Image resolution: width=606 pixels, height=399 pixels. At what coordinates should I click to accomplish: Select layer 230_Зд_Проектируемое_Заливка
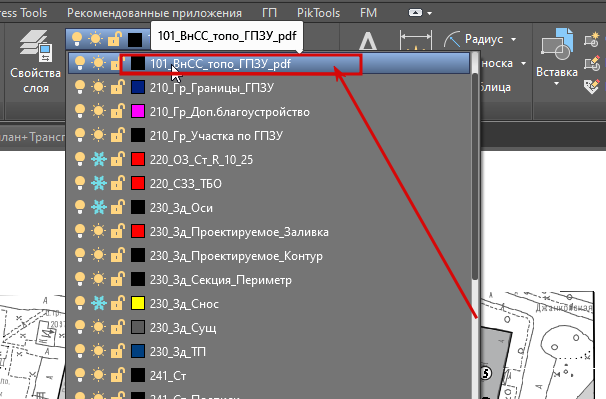[239, 232]
